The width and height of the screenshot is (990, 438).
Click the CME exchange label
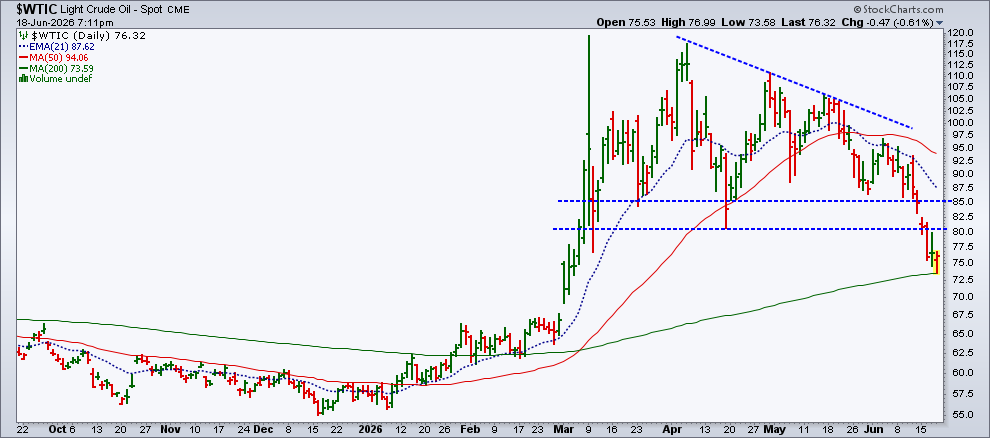(177, 10)
